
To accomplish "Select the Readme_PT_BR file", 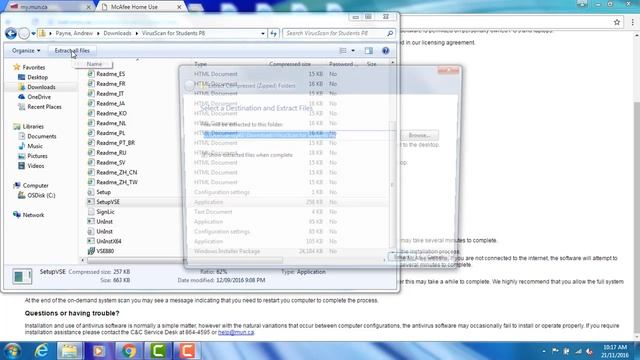I will coord(116,143).
